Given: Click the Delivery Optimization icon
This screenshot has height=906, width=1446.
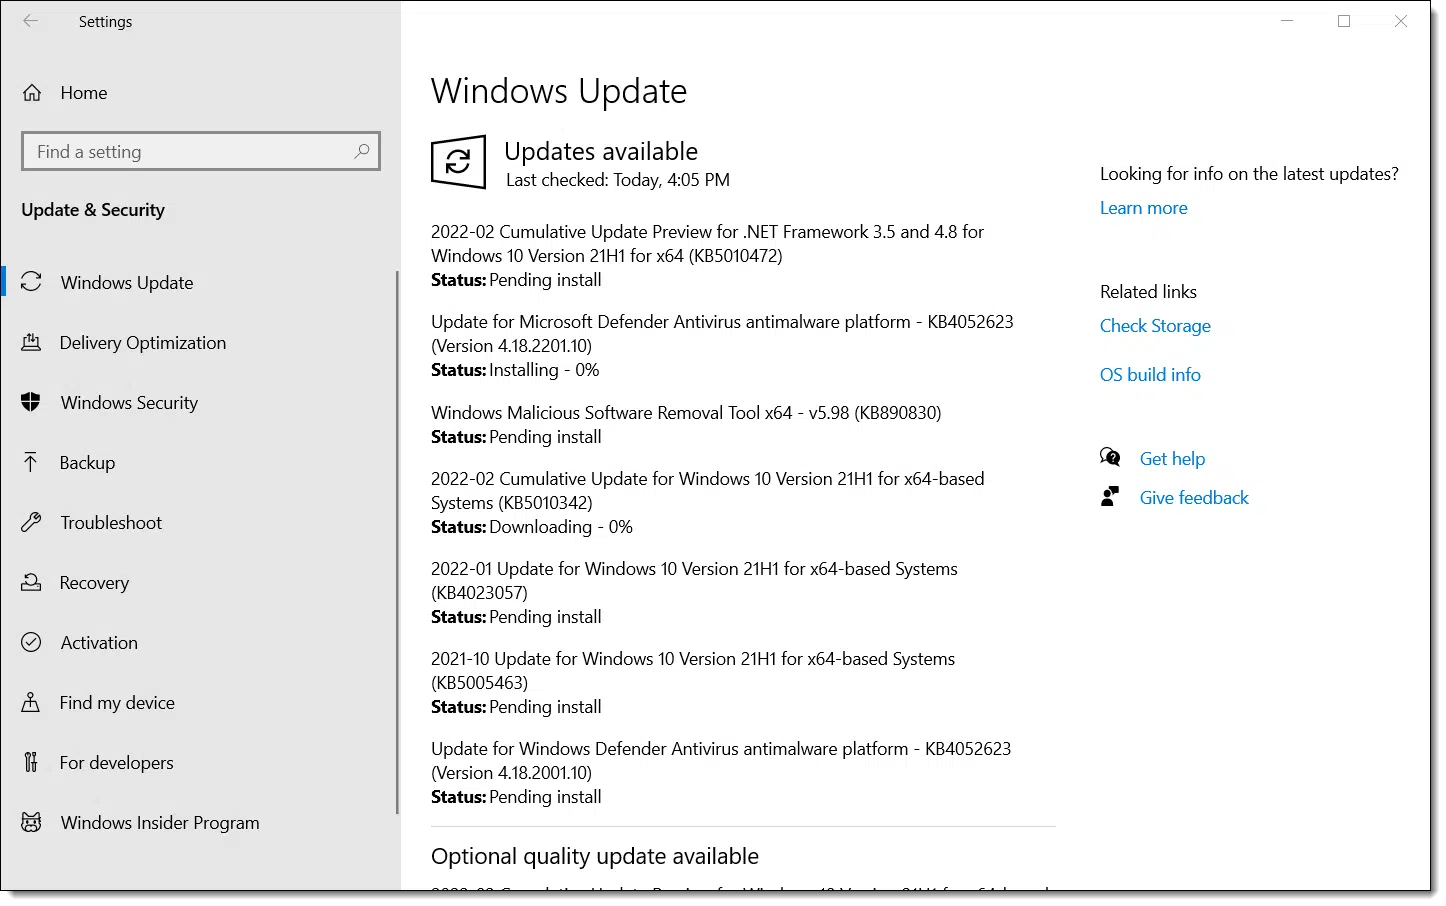Looking at the screenshot, I should pos(31,342).
